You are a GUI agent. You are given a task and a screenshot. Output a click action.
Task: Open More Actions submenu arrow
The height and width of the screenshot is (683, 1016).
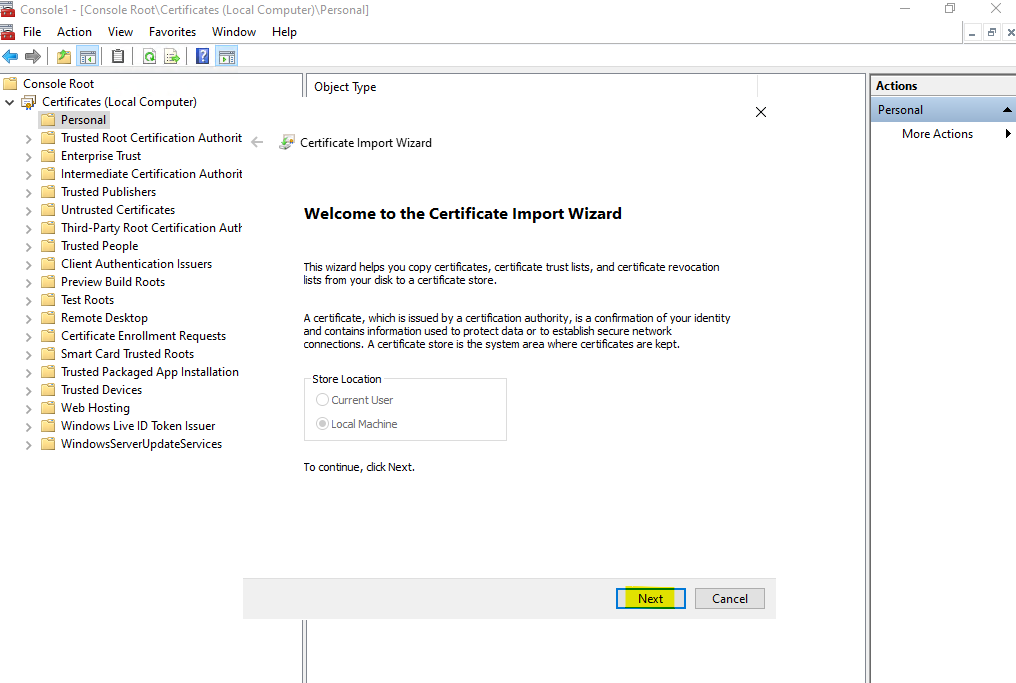pos(1008,133)
